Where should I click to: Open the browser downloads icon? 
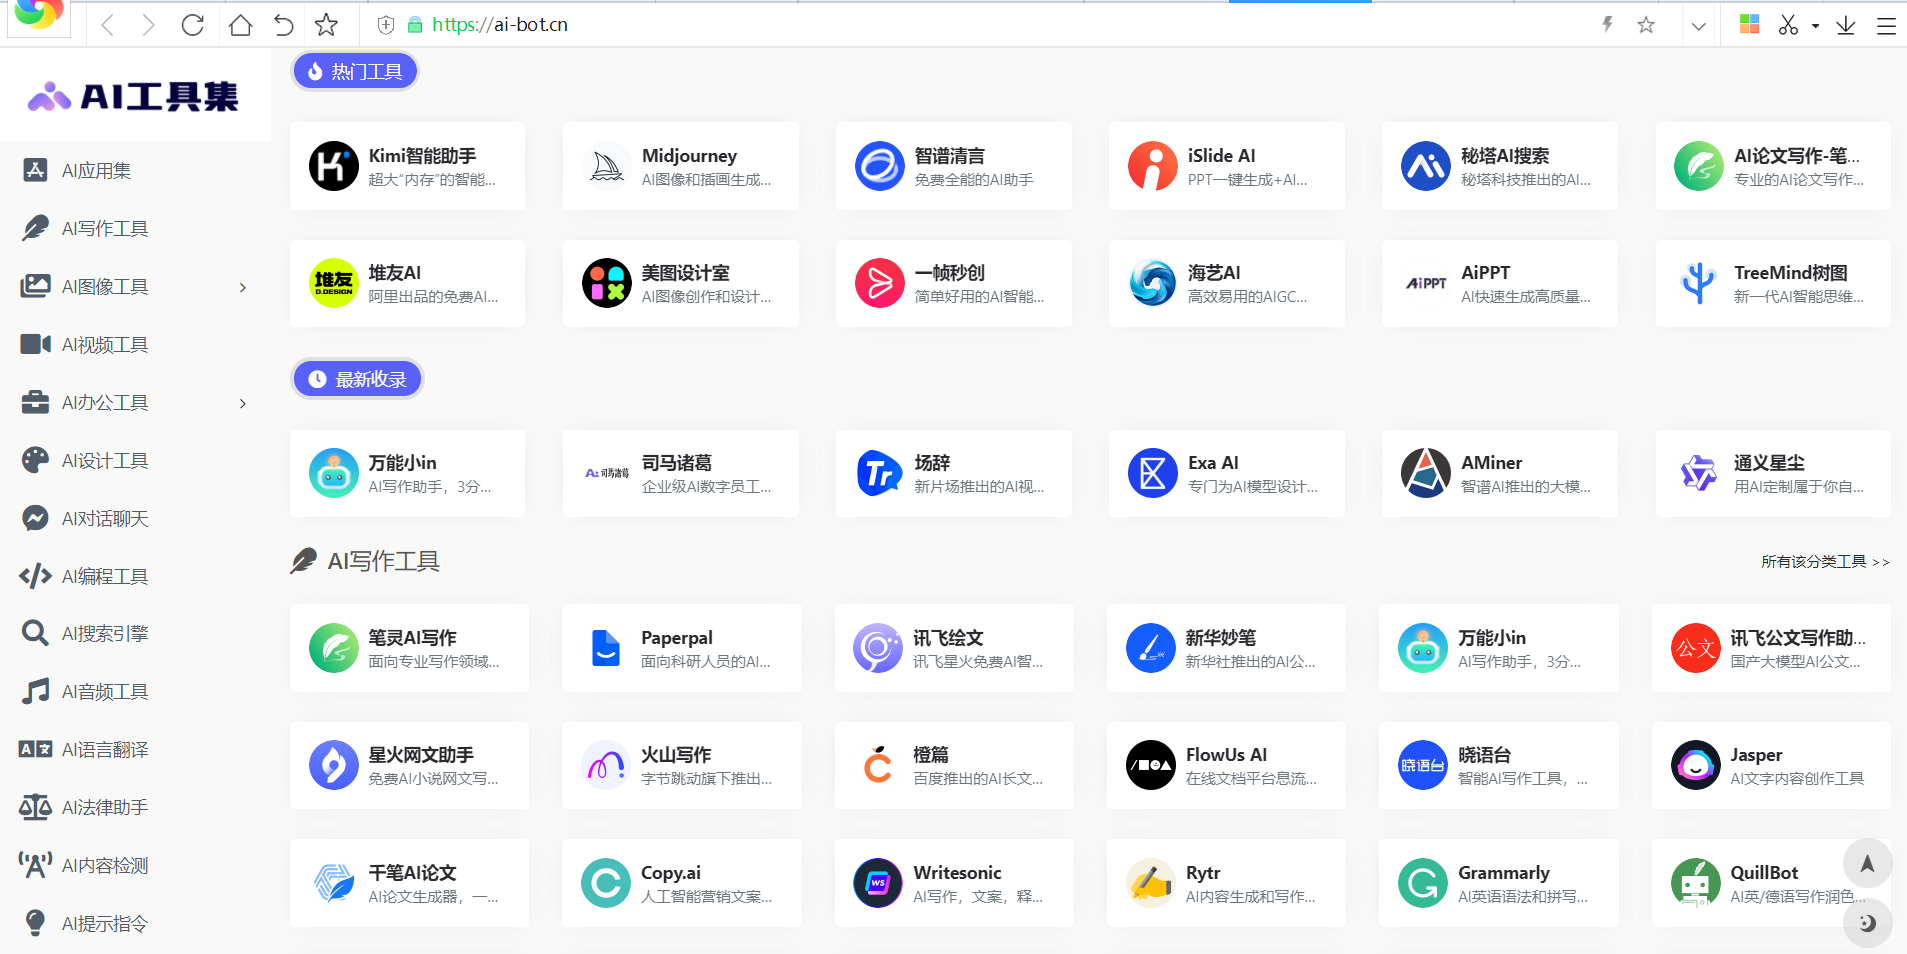[1846, 25]
